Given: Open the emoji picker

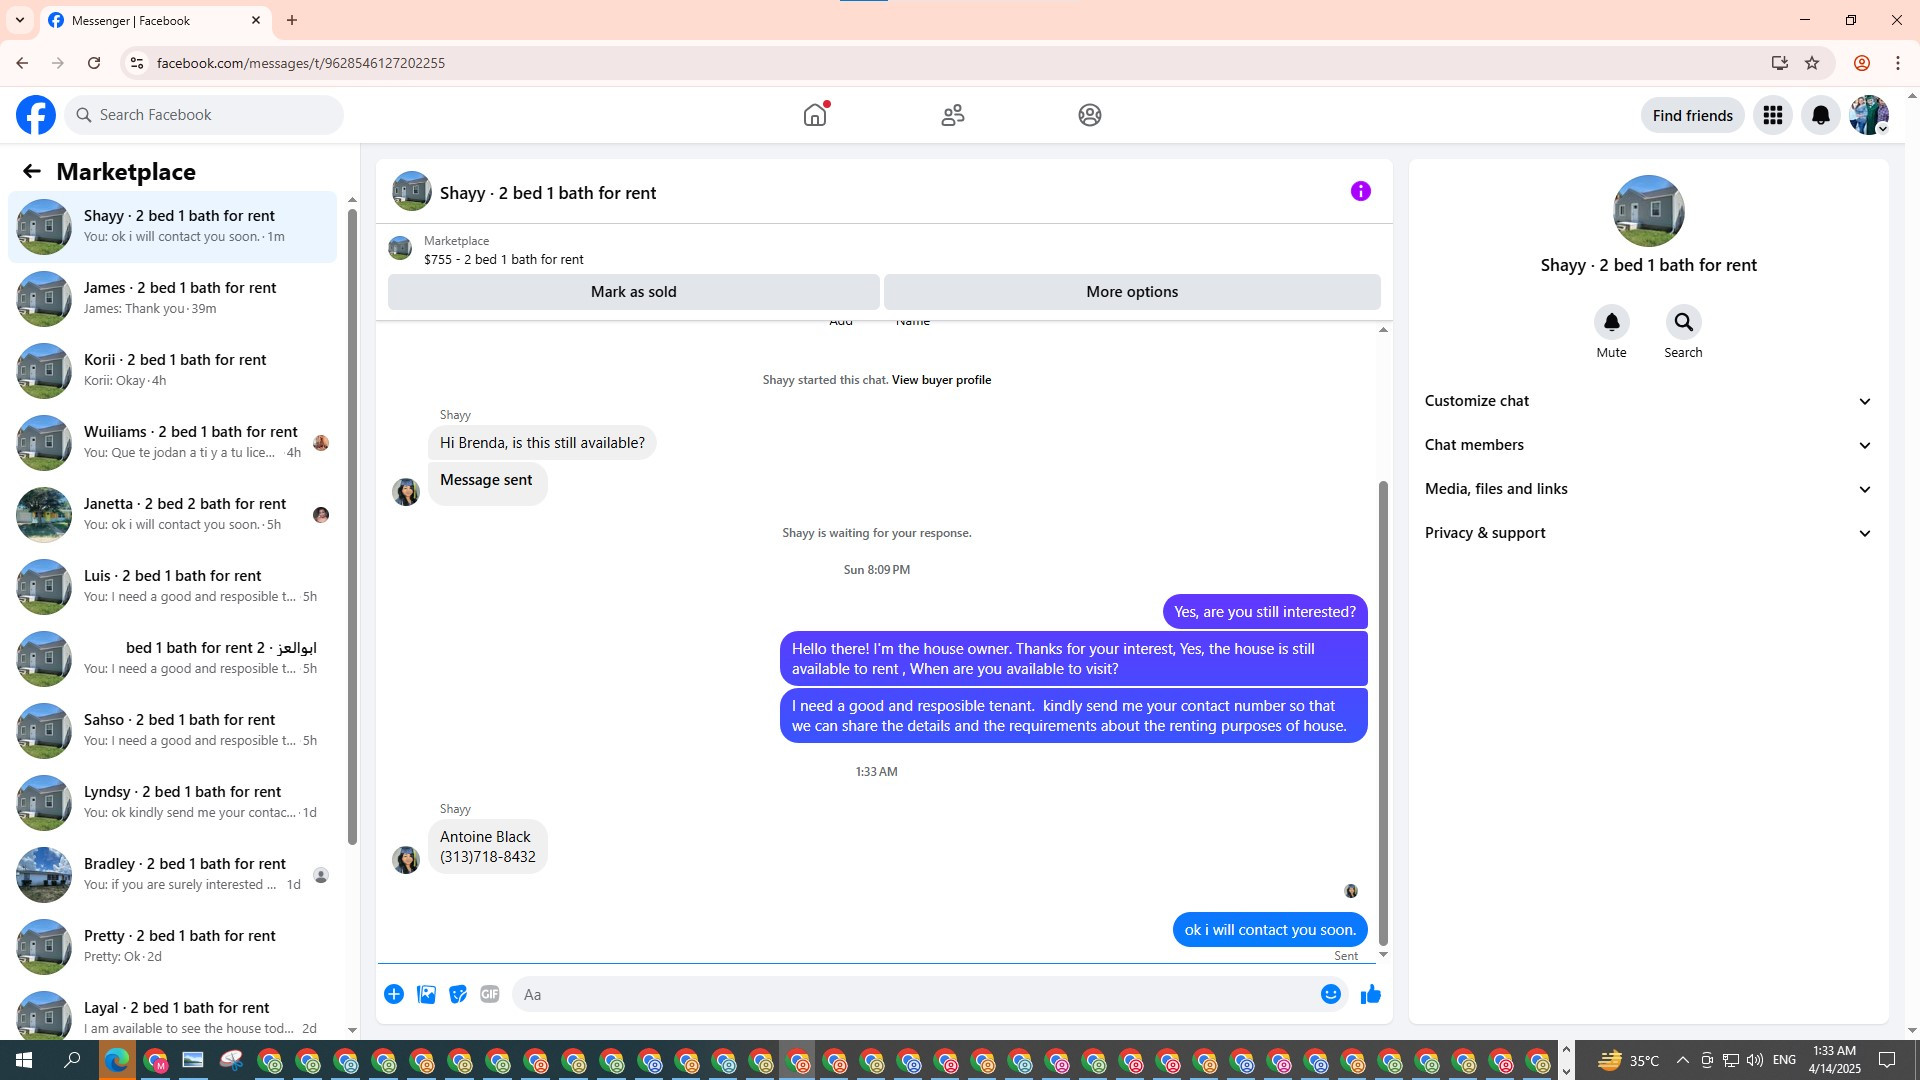Looking at the screenshot, I should coord(1330,994).
